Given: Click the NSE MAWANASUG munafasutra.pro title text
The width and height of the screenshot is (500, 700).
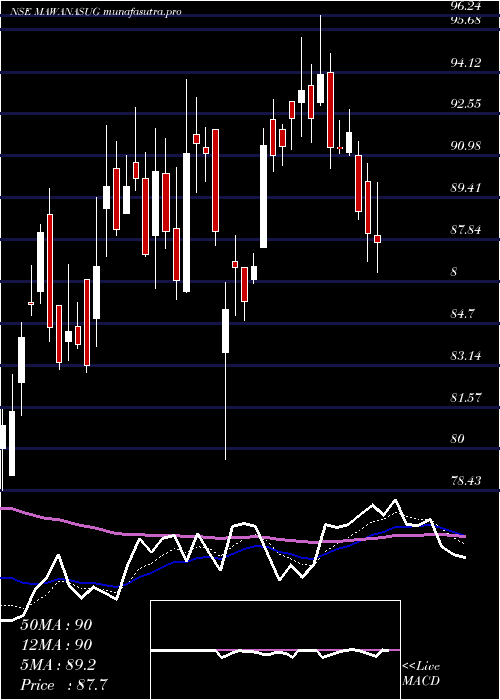Looking at the screenshot, I should click(x=96, y=12).
